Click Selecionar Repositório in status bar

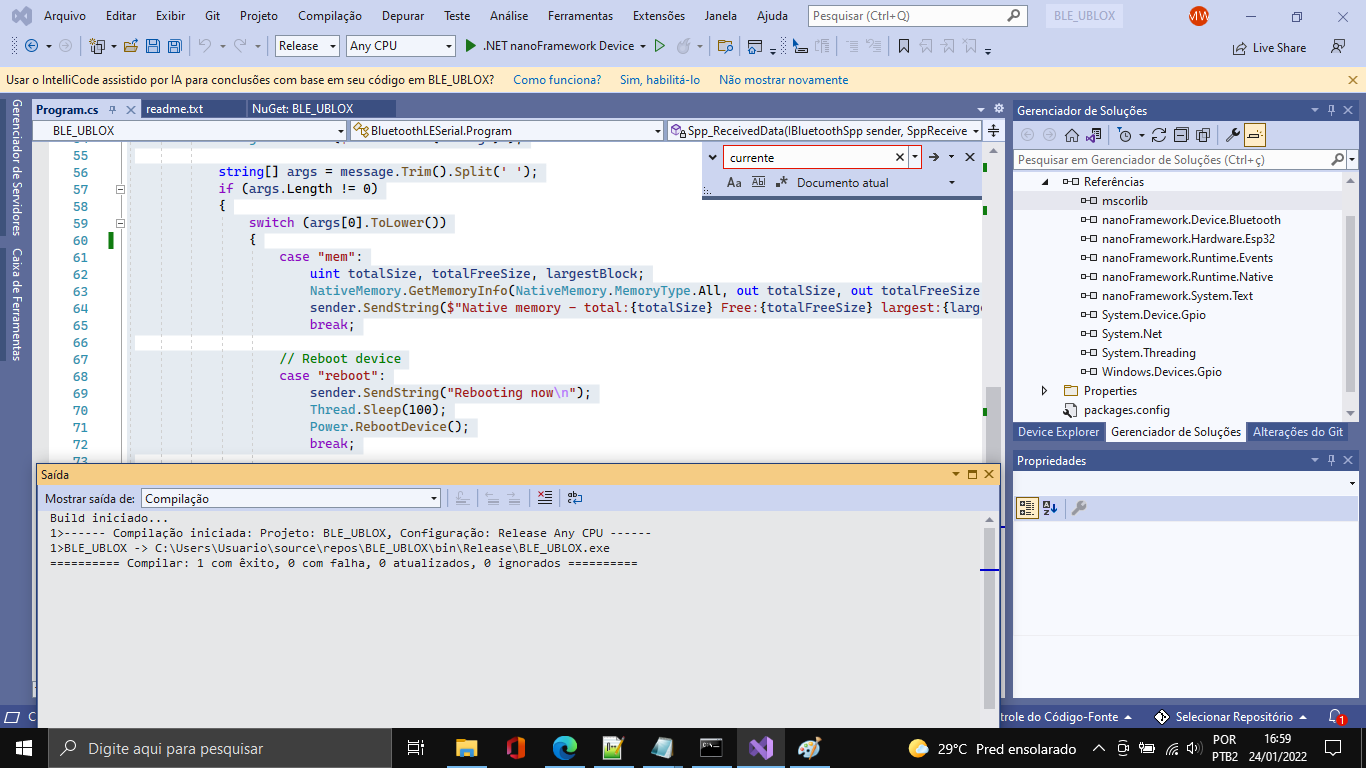(1232, 717)
